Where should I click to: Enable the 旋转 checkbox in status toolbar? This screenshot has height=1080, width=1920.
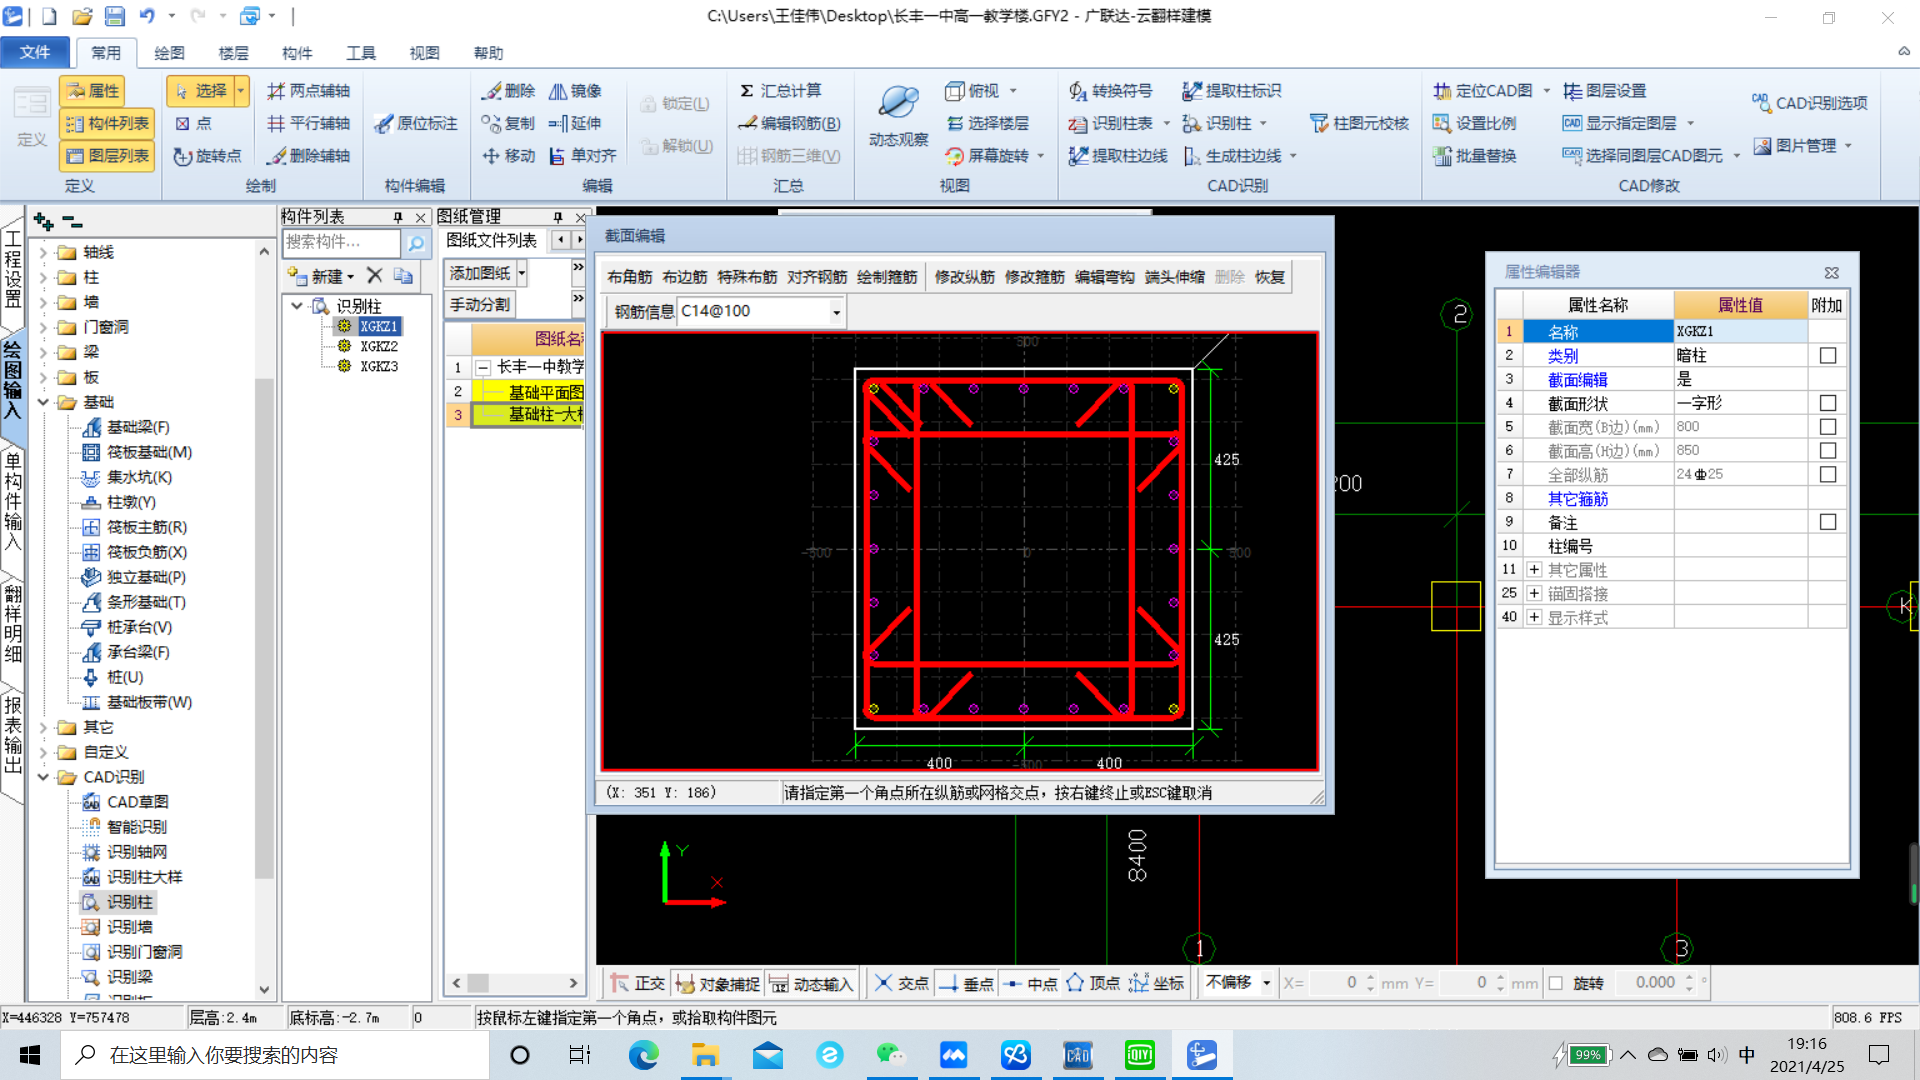(x=1556, y=983)
